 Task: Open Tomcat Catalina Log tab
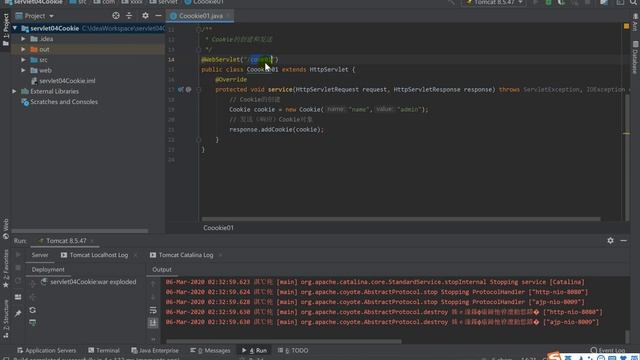182,255
